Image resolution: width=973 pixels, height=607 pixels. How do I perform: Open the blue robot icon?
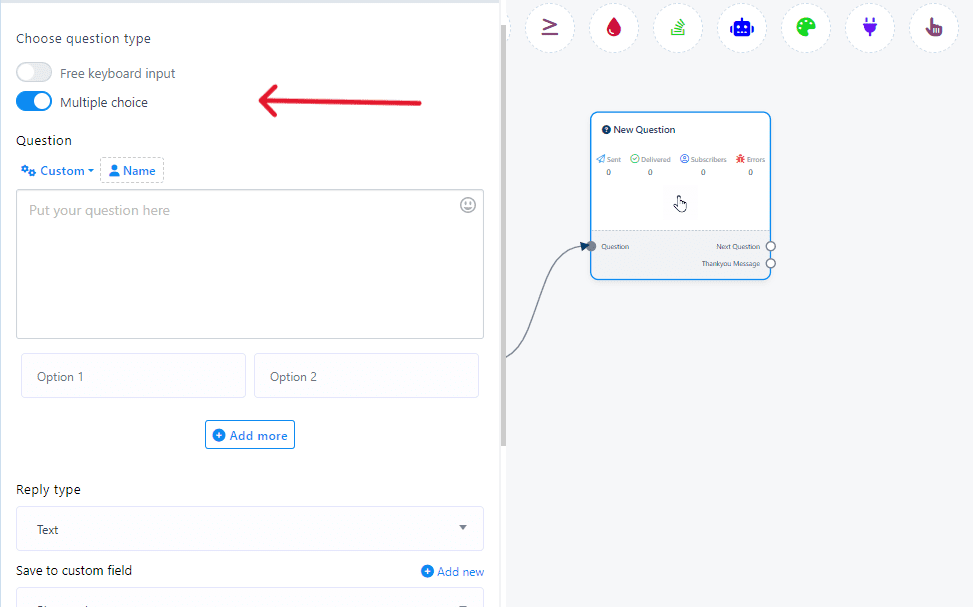741,28
